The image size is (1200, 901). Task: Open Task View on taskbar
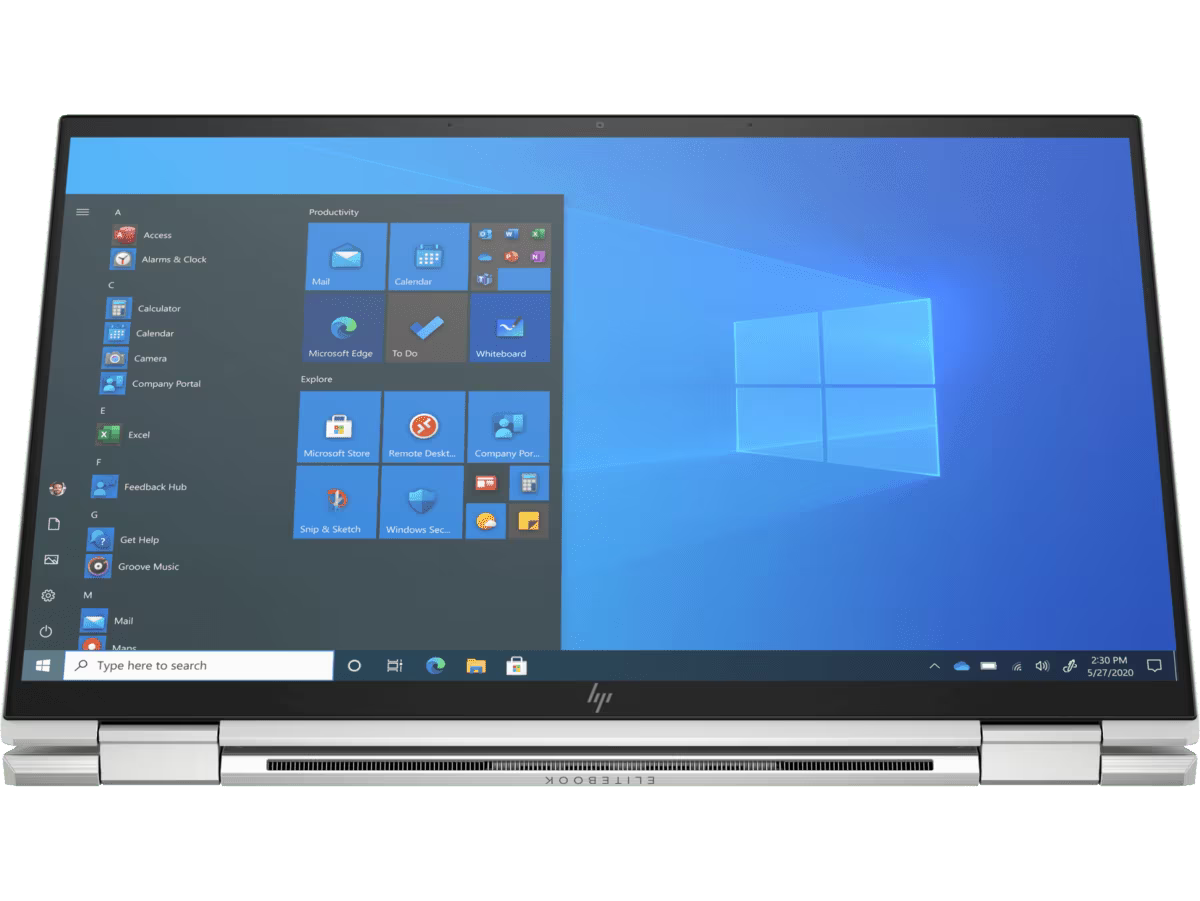click(395, 666)
